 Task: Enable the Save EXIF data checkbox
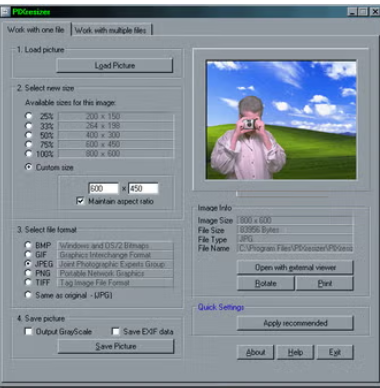pyautogui.click(x=116, y=332)
